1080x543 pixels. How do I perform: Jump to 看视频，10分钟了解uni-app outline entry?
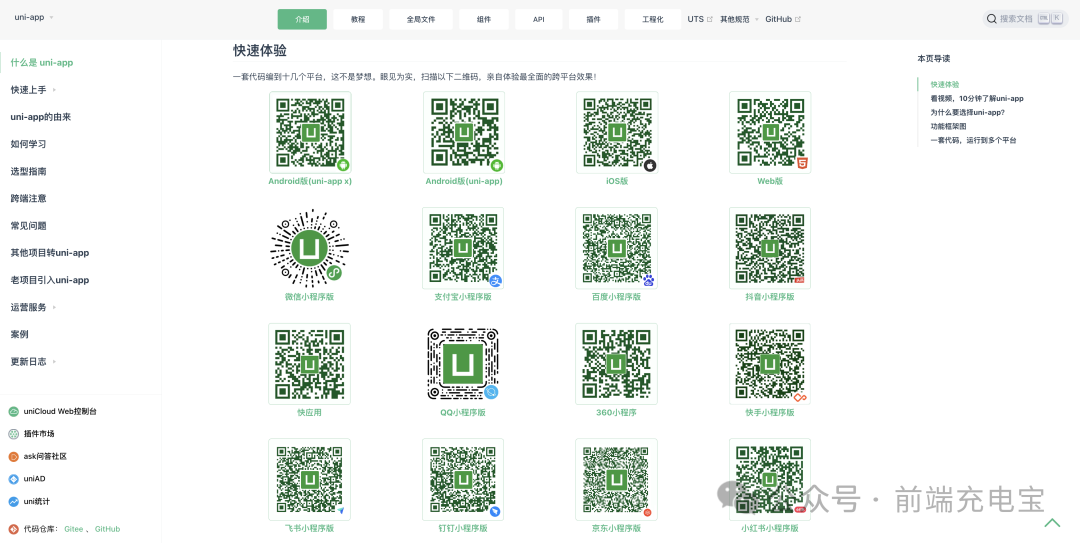(x=977, y=99)
